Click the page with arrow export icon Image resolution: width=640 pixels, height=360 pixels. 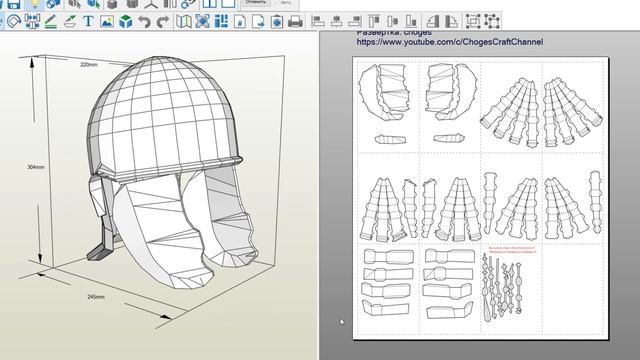click(258, 21)
